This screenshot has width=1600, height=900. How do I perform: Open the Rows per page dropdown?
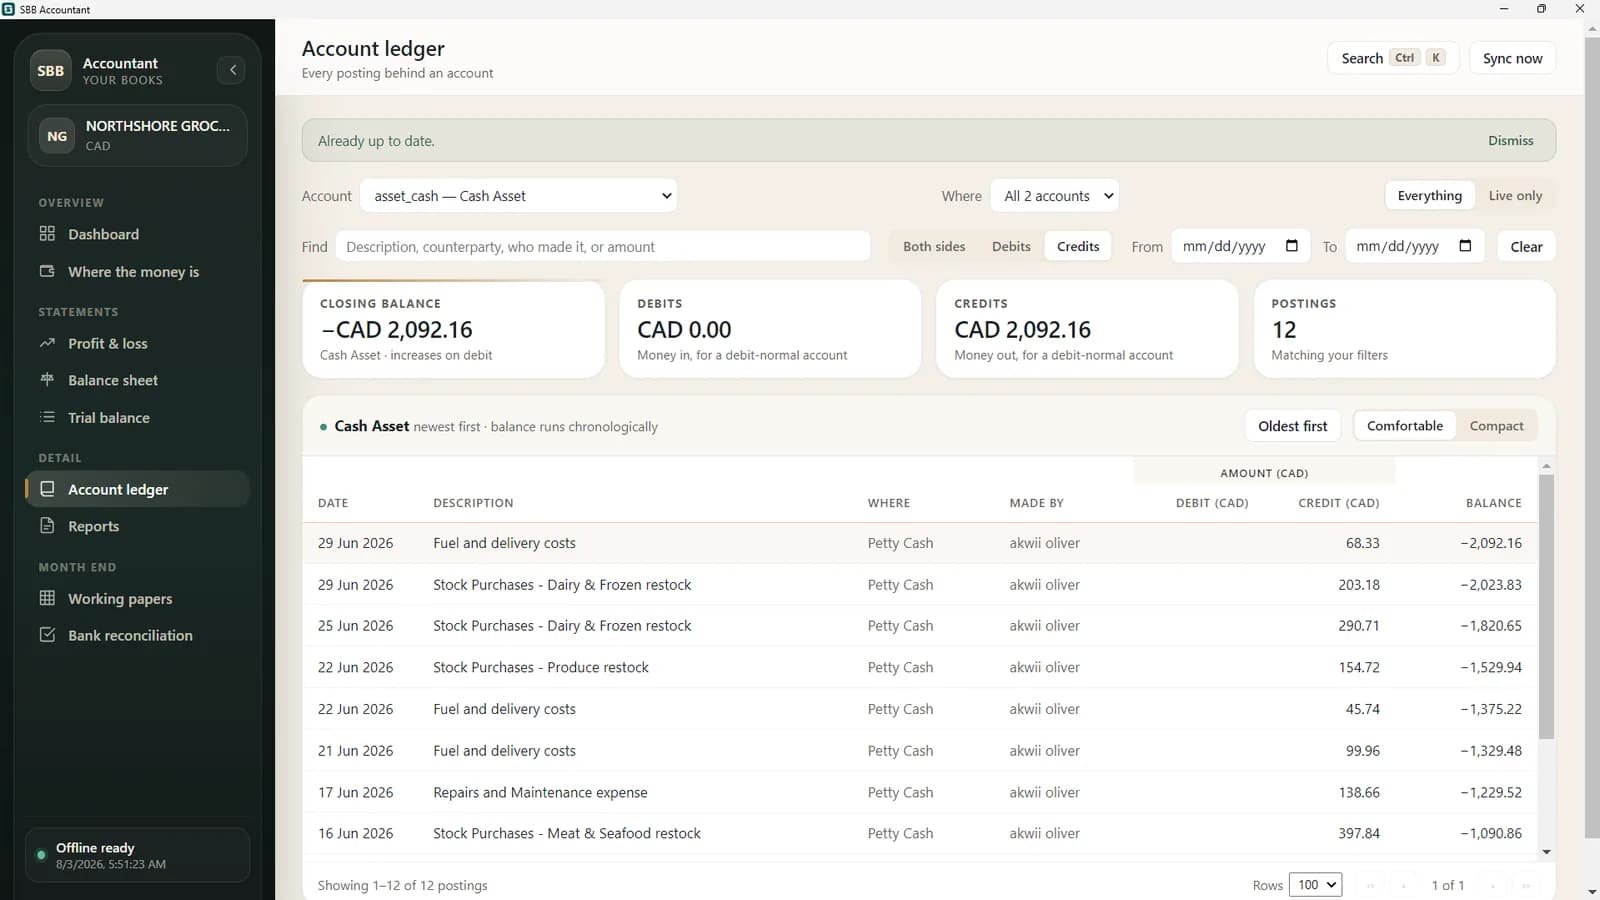[1315, 885]
